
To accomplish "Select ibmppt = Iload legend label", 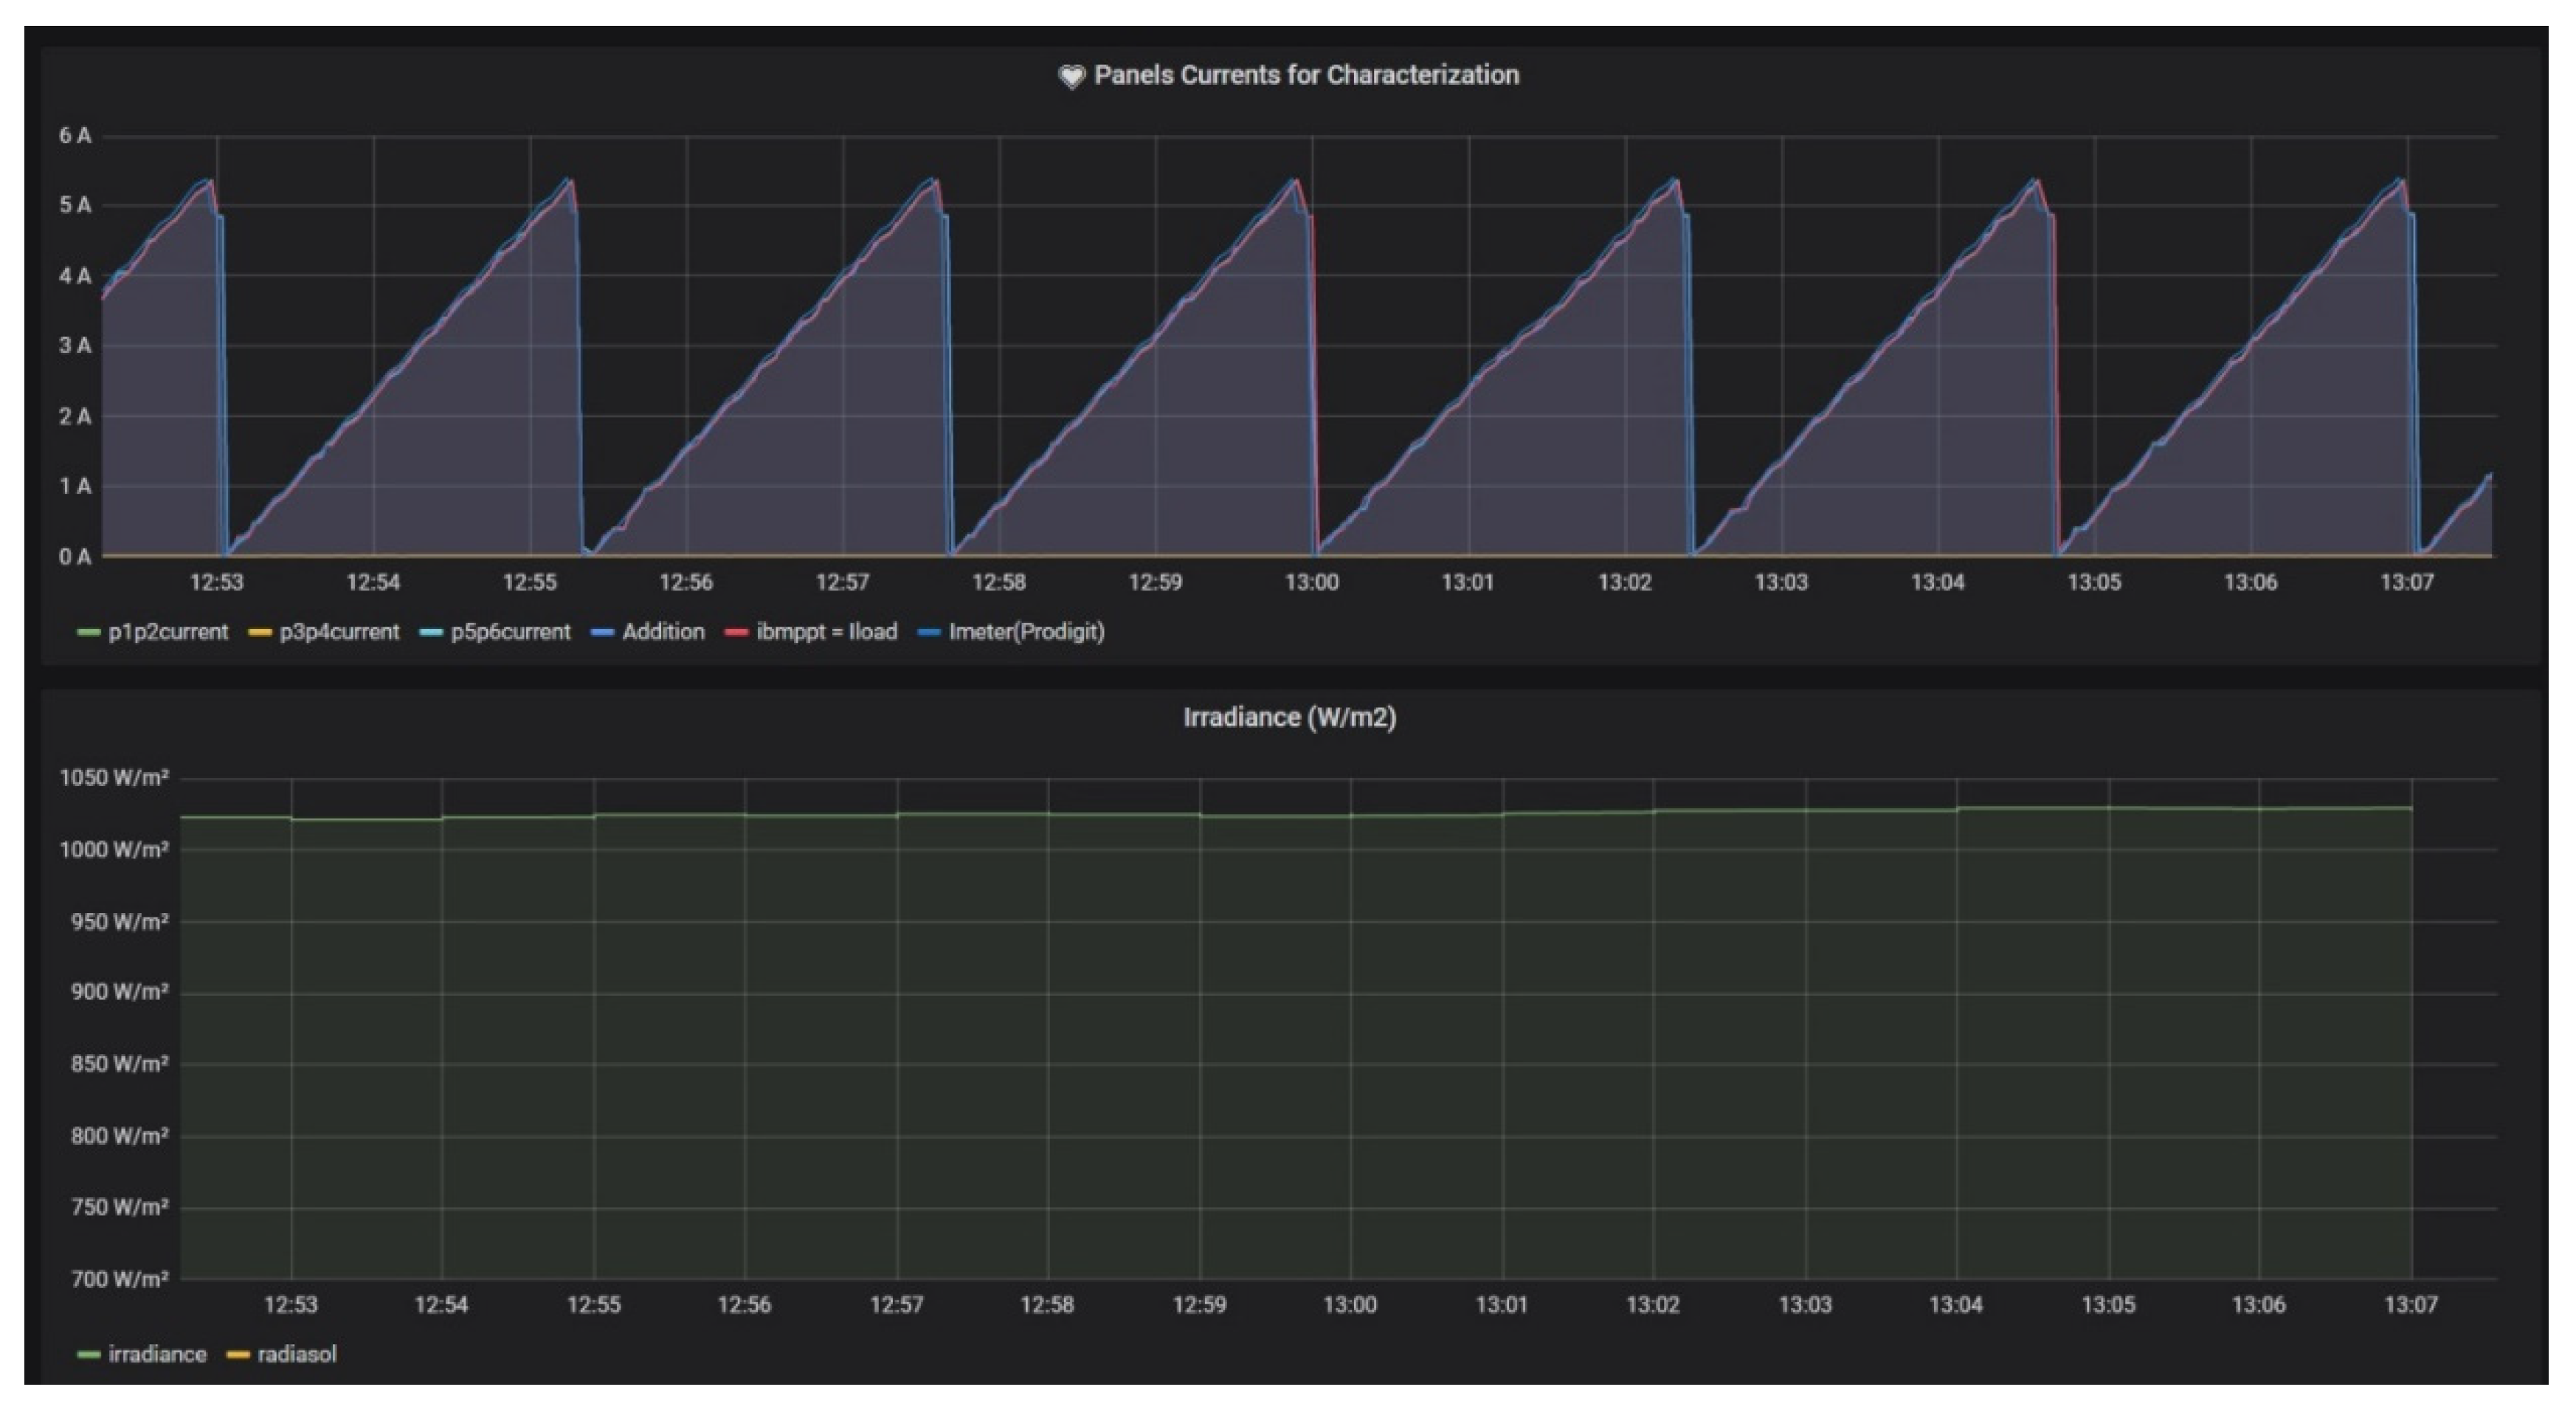I will pyautogui.click(x=826, y=632).
